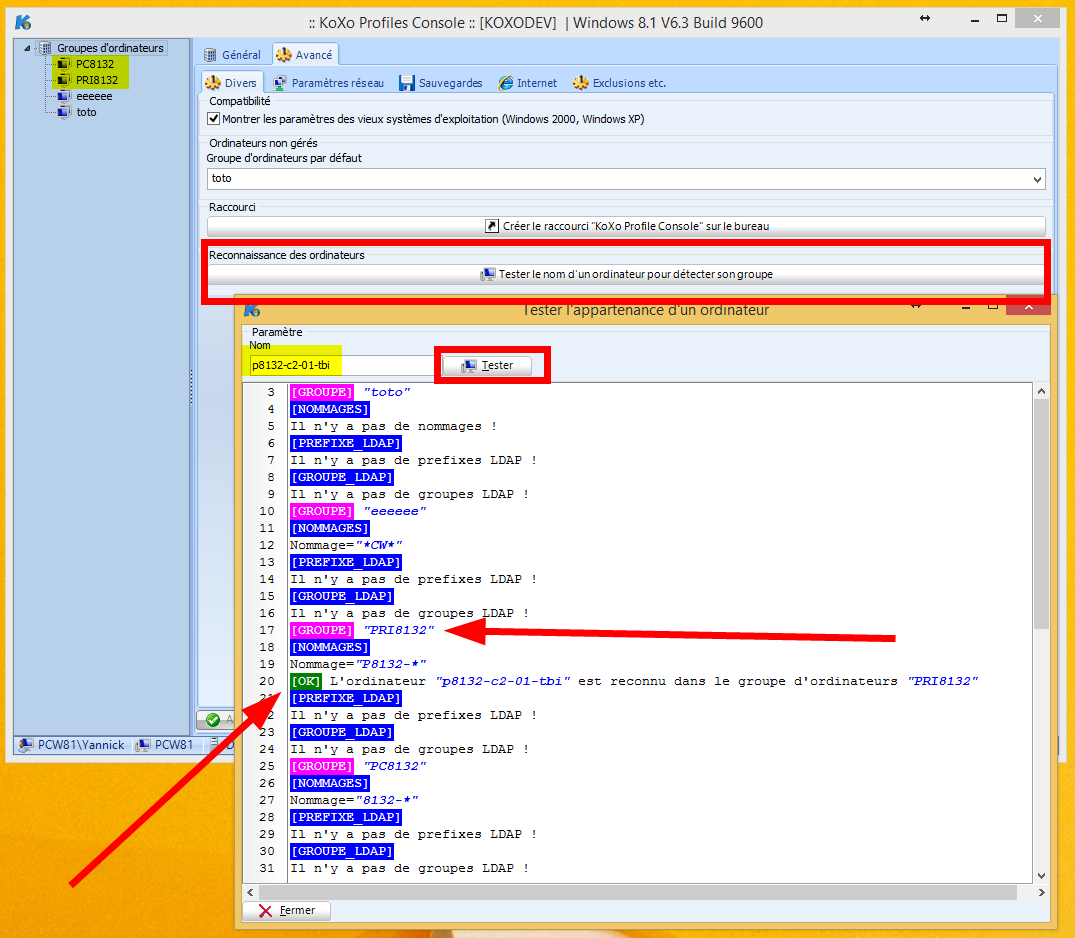Click the Tester button next to Nom field
This screenshot has width=1075, height=938.
pyautogui.click(x=487, y=365)
